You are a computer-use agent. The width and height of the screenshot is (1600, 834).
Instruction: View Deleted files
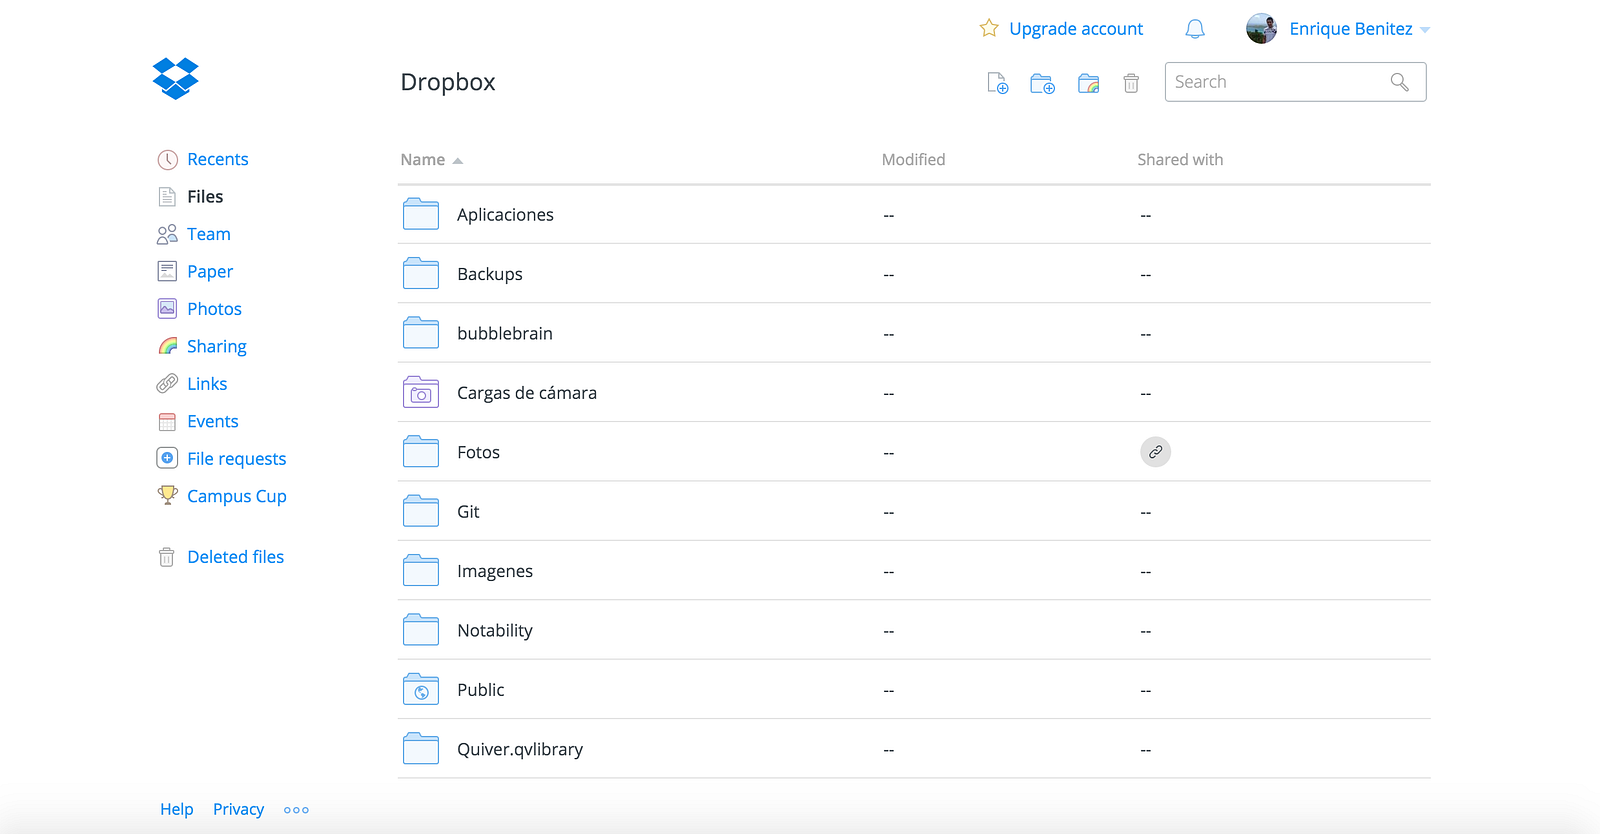point(236,557)
